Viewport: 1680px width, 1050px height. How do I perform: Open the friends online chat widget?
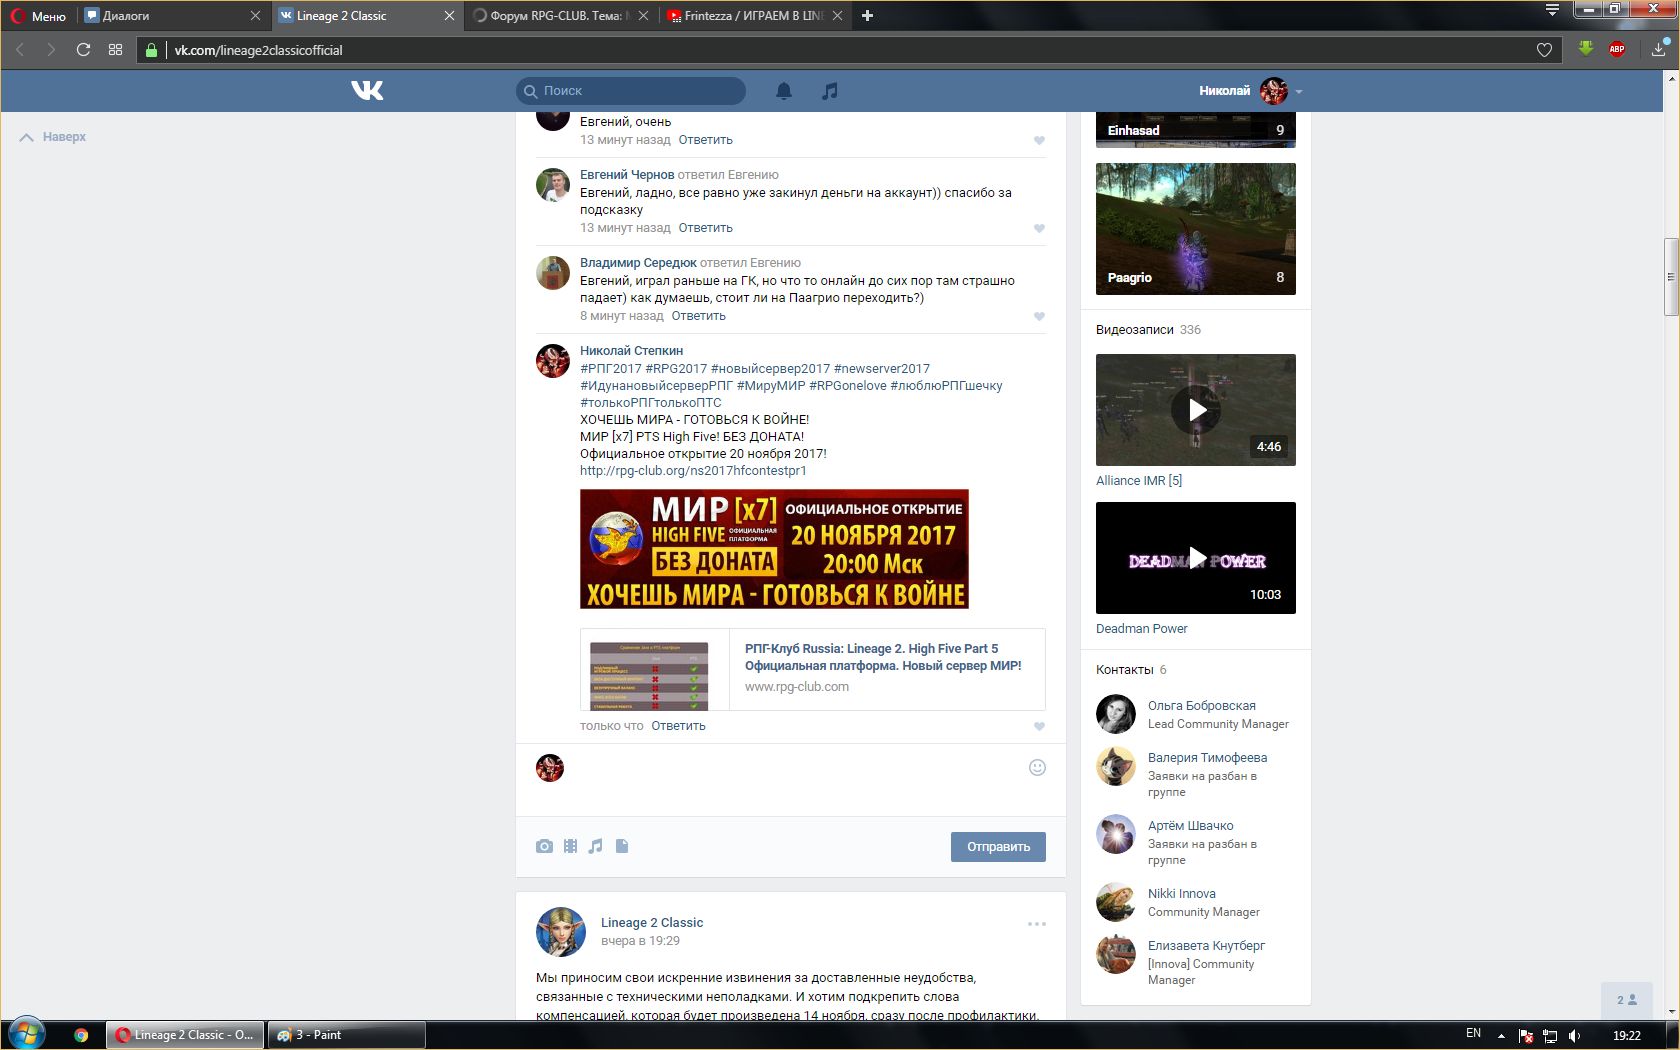(1627, 1000)
